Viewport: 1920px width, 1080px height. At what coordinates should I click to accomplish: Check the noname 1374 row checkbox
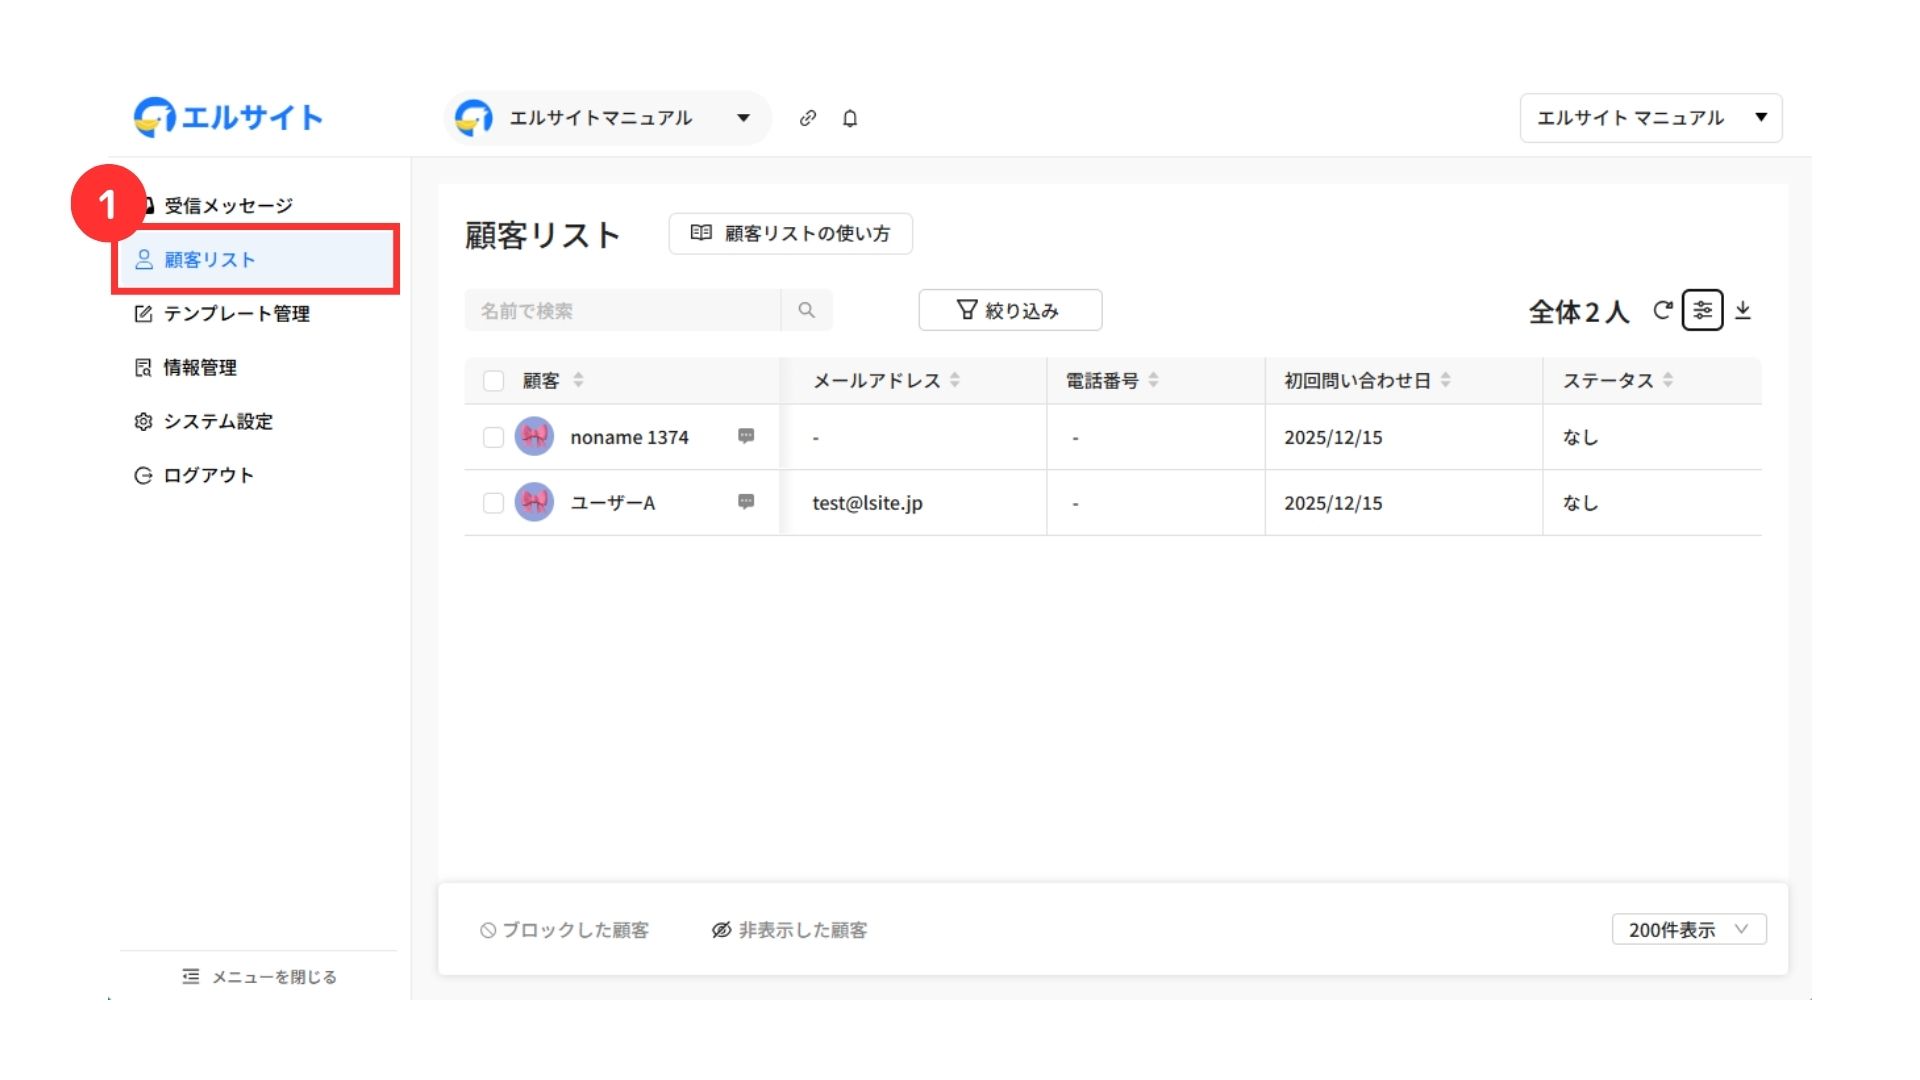[x=493, y=437]
